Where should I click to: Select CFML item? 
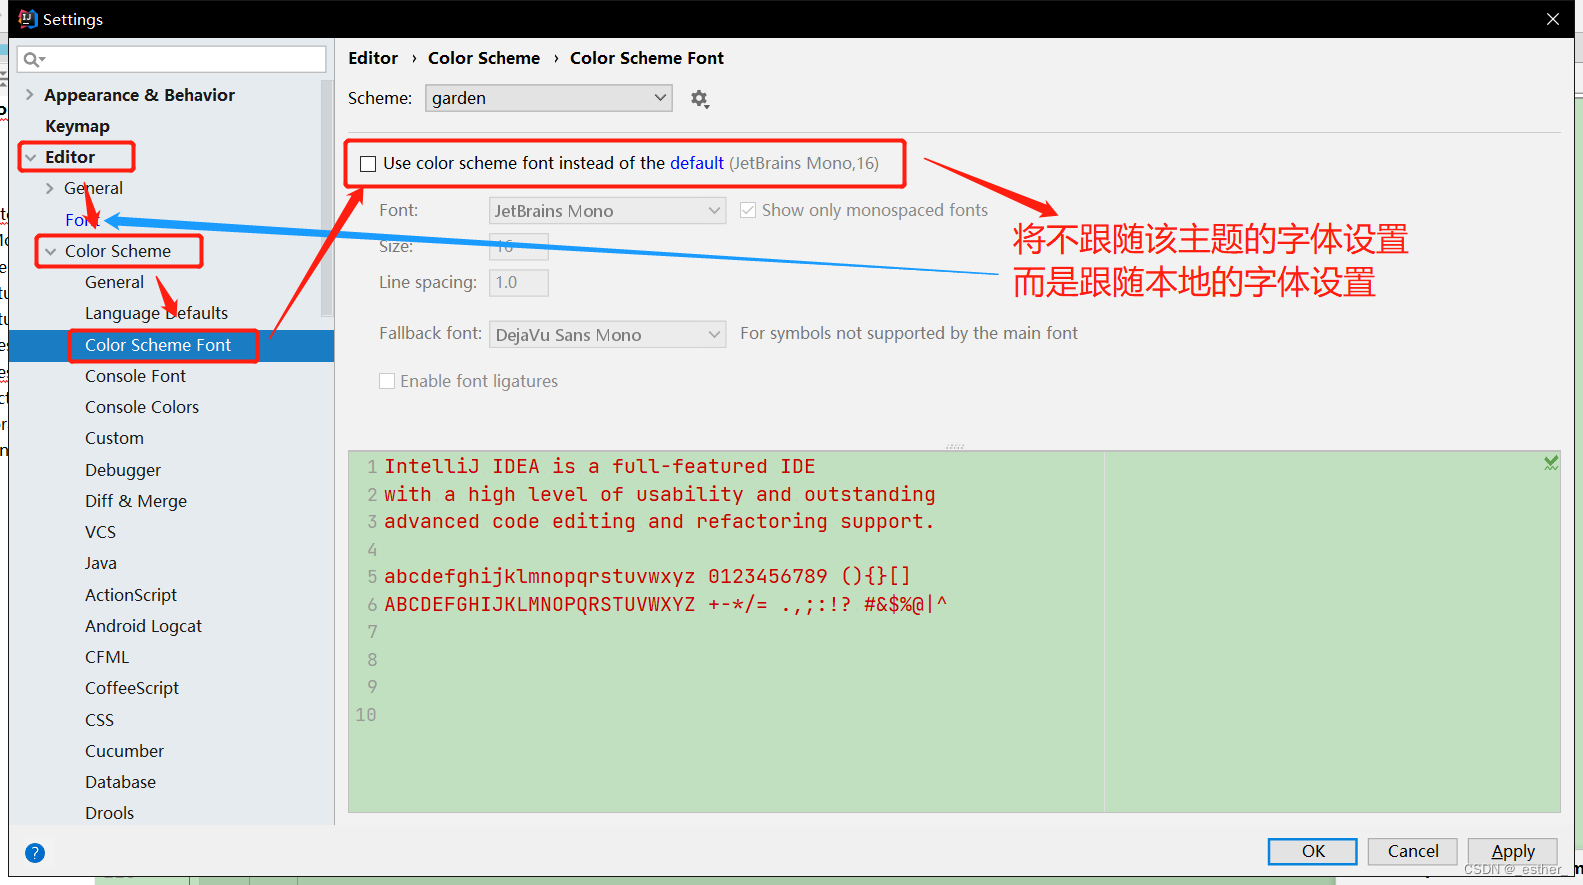click(107, 657)
